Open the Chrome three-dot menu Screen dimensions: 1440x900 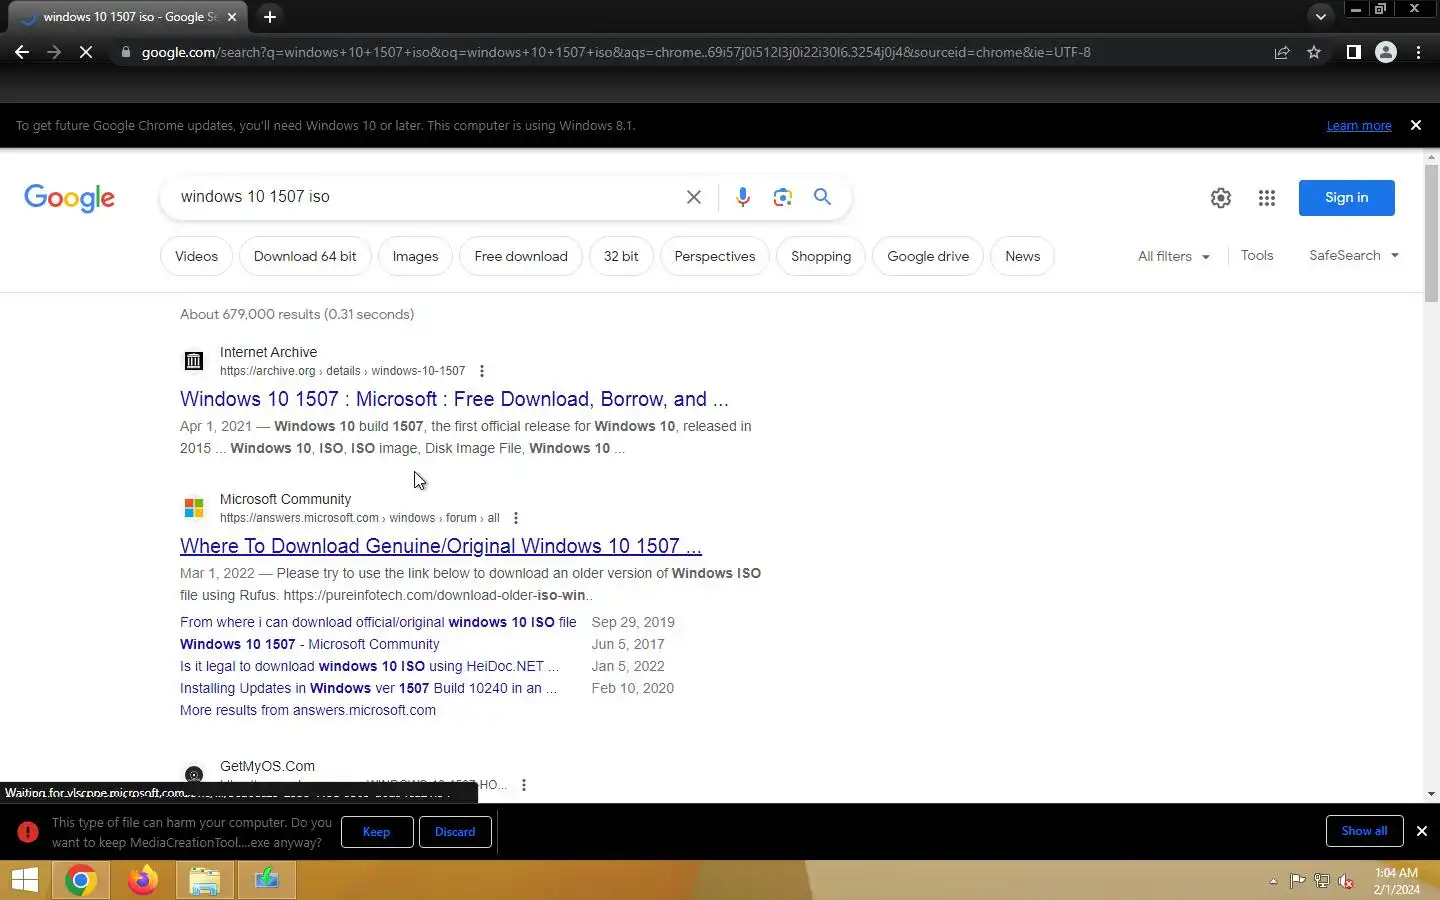coord(1418,52)
